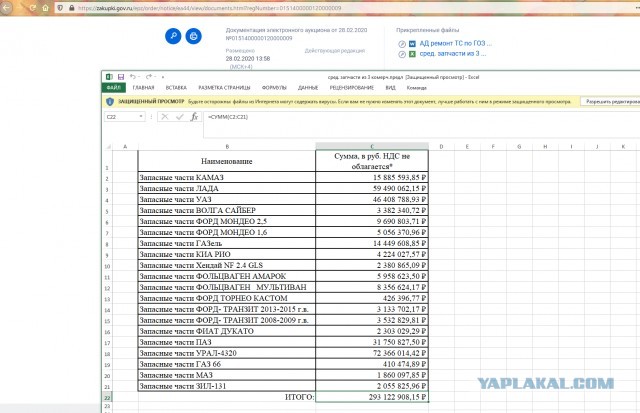Click the amount 15 885 593,85 ₽
The image size is (640, 413).
[372, 177]
